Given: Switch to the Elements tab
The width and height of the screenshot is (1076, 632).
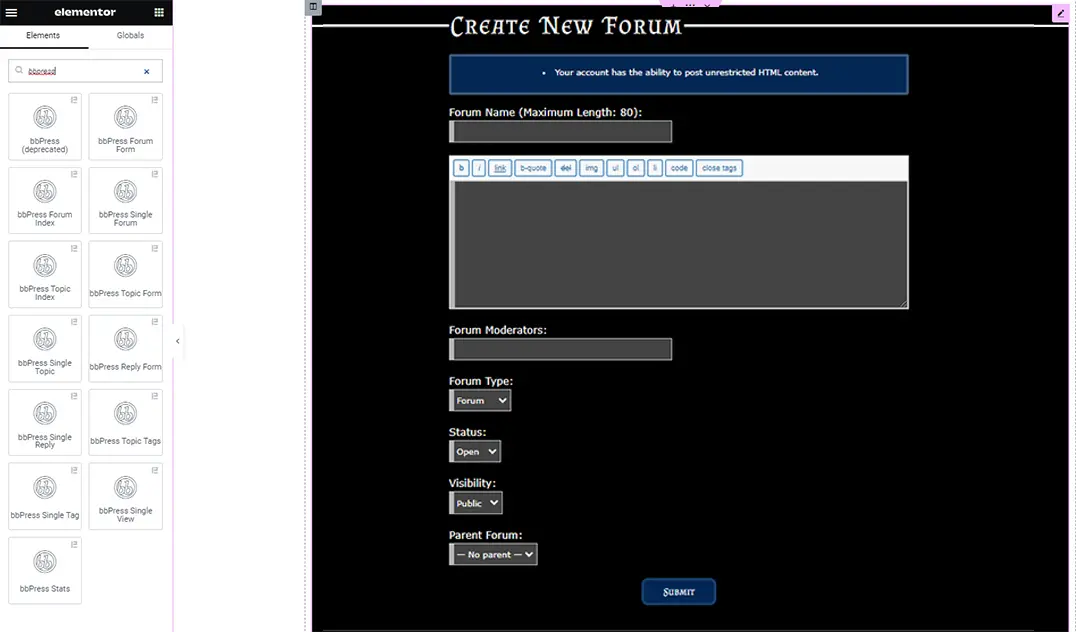Looking at the screenshot, I should tap(43, 35).
